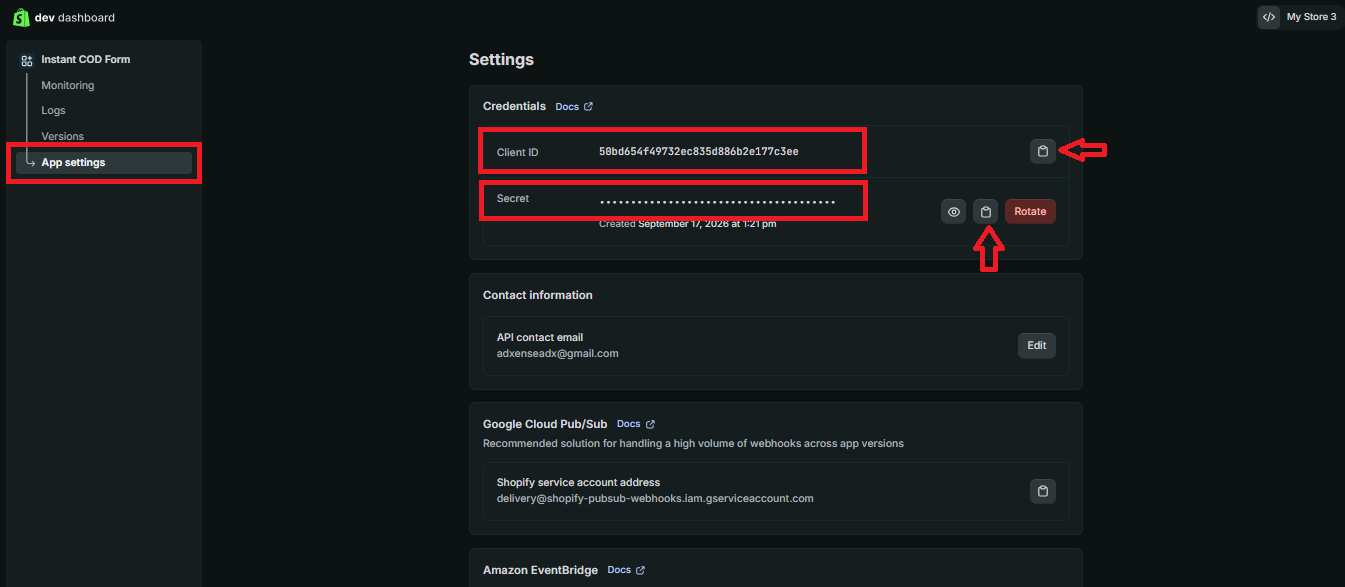This screenshot has height=587, width=1345.
Task: Click the adxenseadx@gmail.com email text
Action: 558,353
